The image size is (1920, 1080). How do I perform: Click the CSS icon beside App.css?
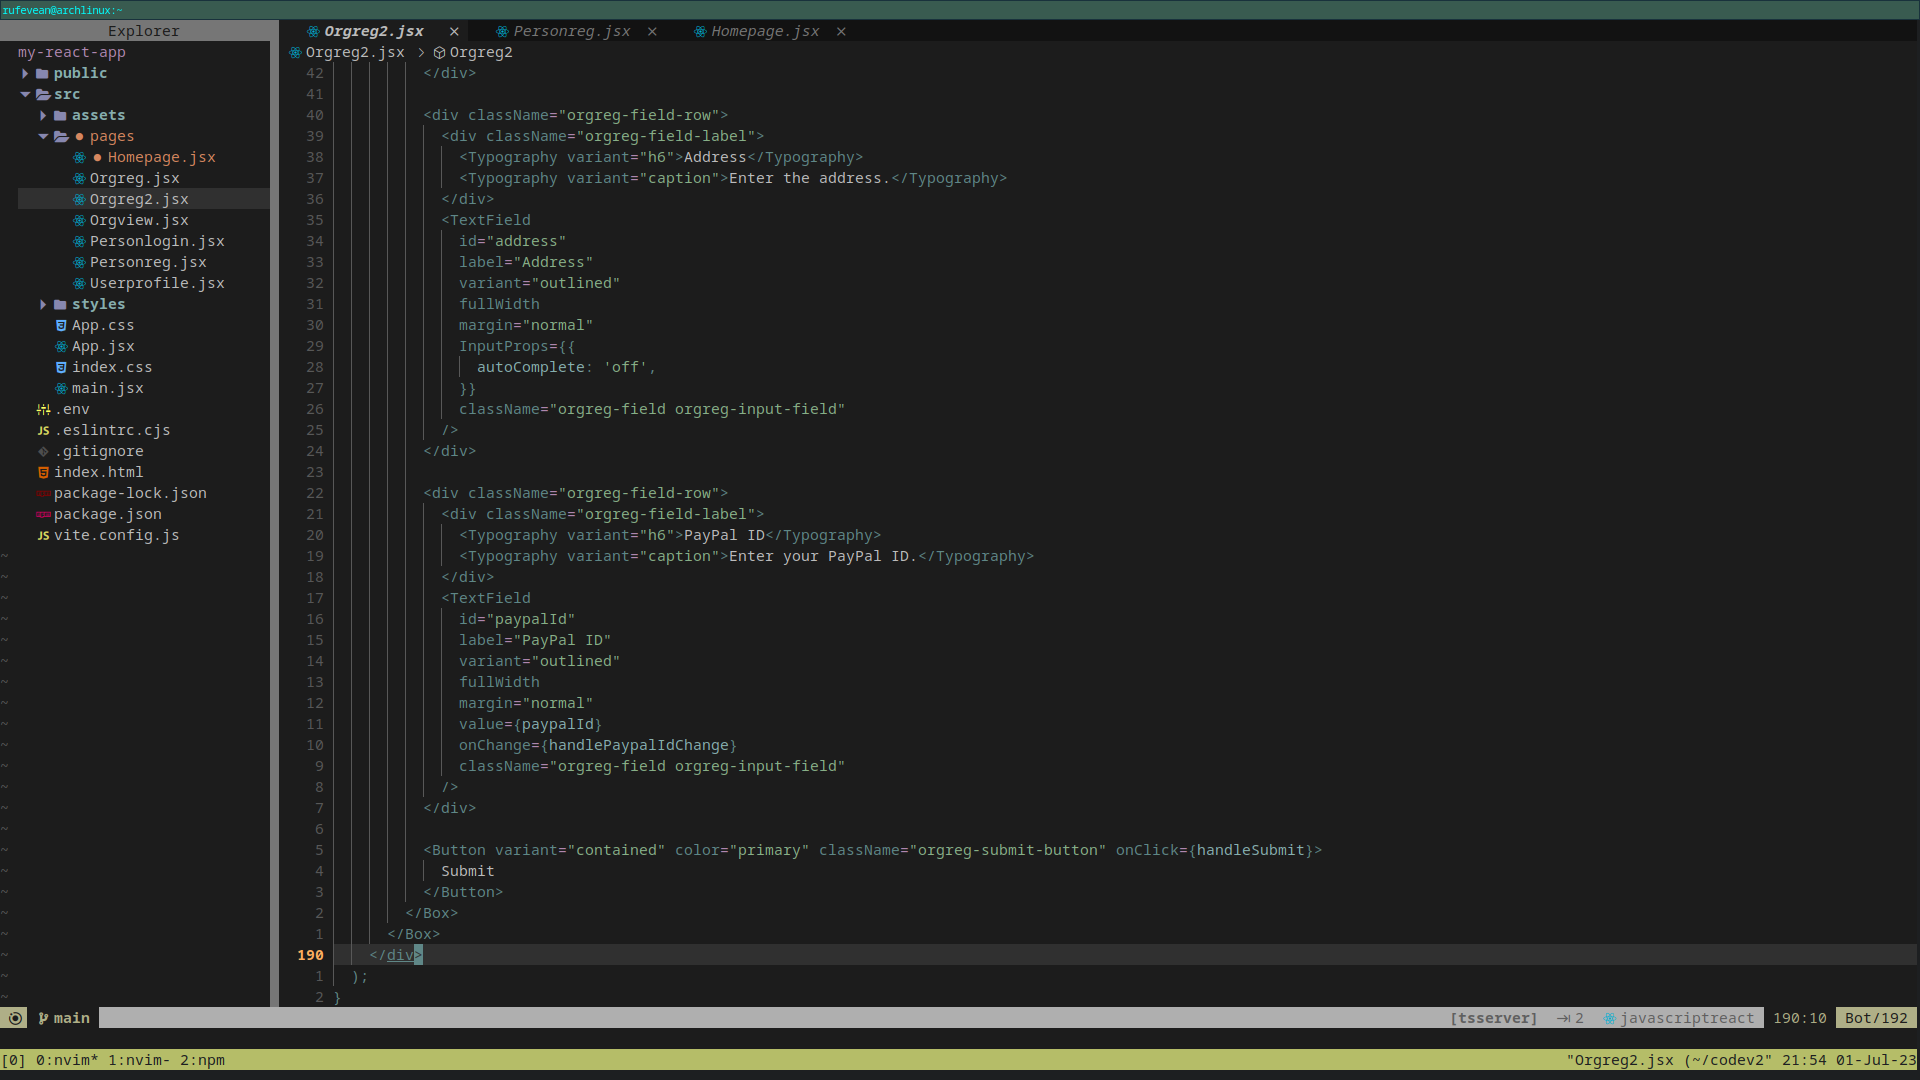click(61, 325)
